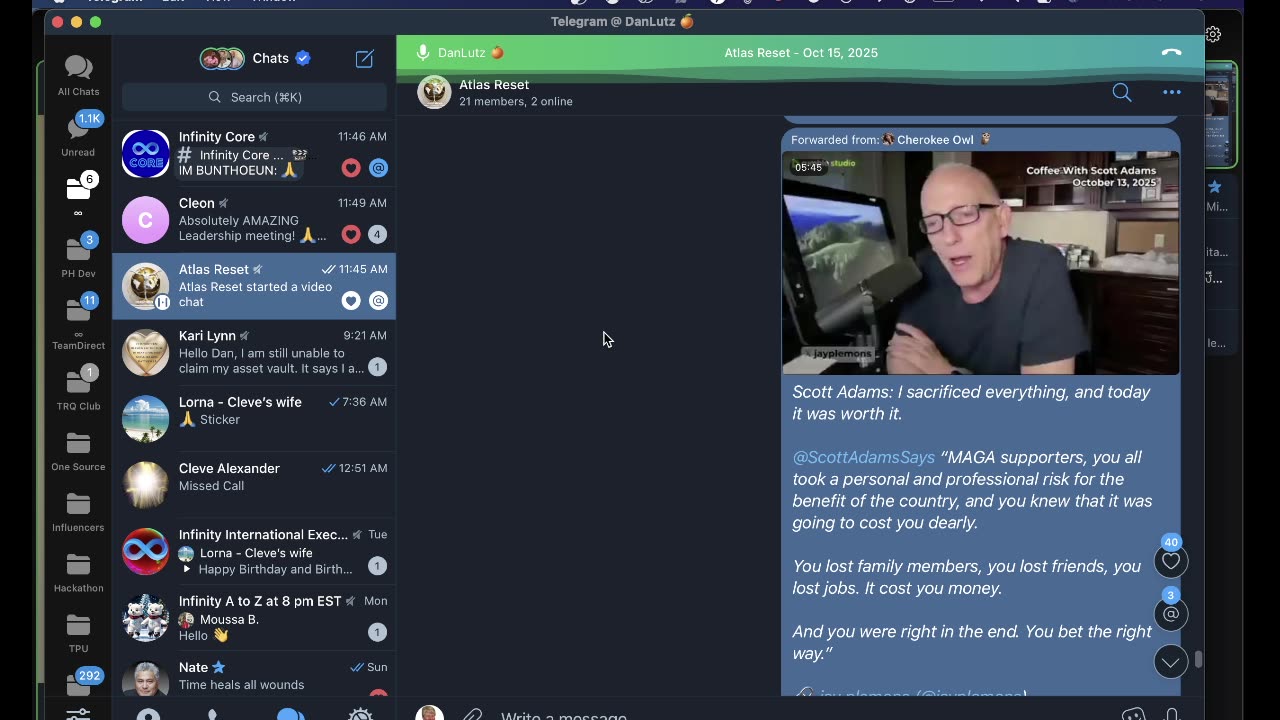Open the TPU folder

pos(78,632)
